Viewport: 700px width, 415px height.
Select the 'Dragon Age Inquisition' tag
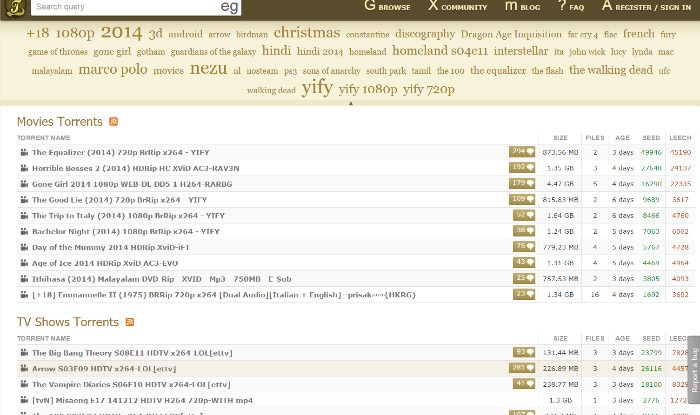[x=511, y=34]
